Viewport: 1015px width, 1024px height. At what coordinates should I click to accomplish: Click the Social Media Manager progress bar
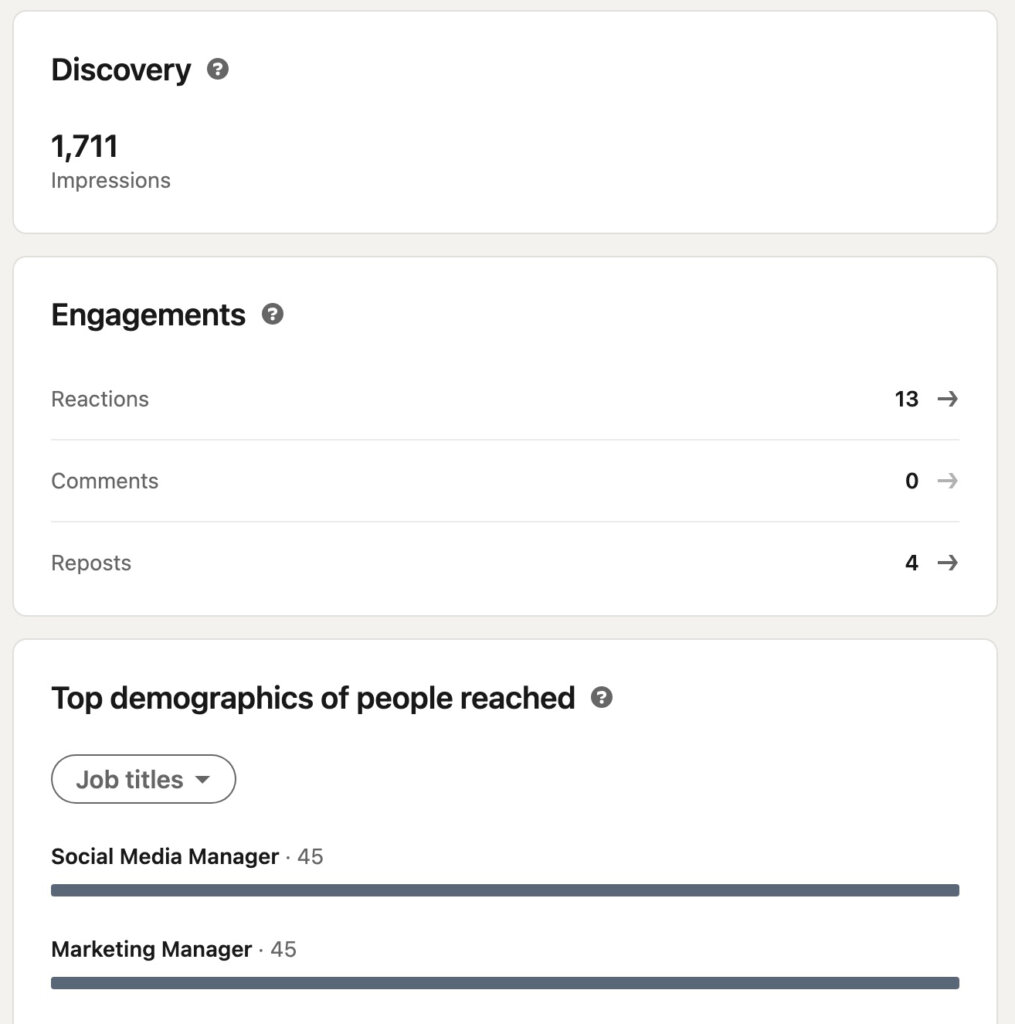pos(505,889)
